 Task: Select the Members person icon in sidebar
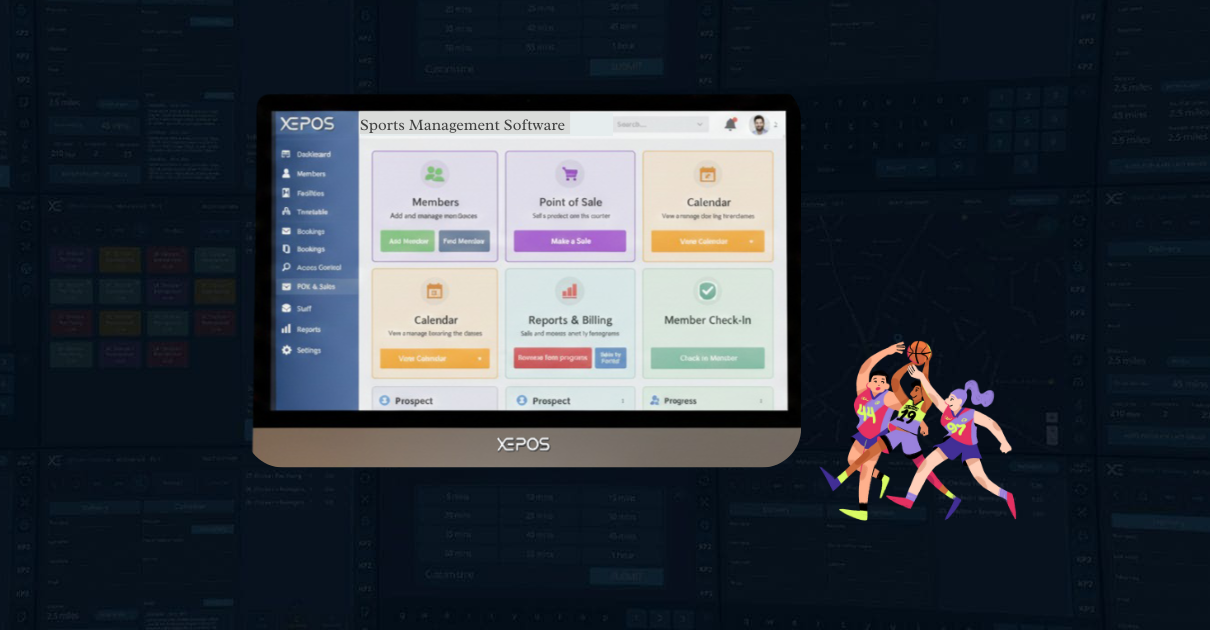click(x=286, y=173)
